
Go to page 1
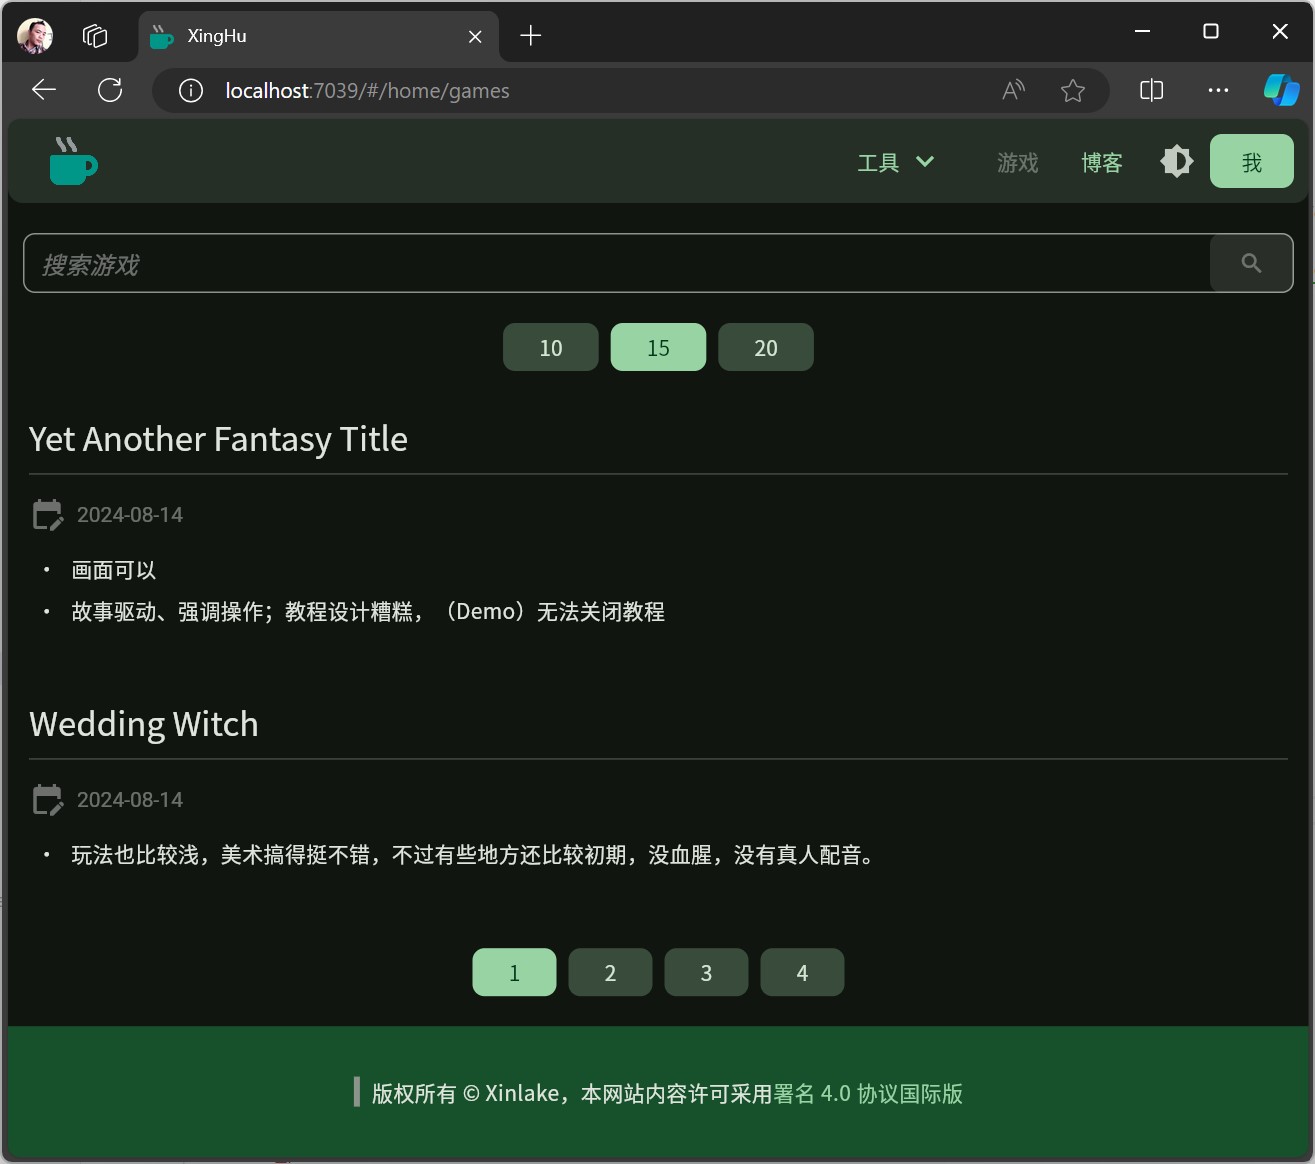click(x=514, y=972)
